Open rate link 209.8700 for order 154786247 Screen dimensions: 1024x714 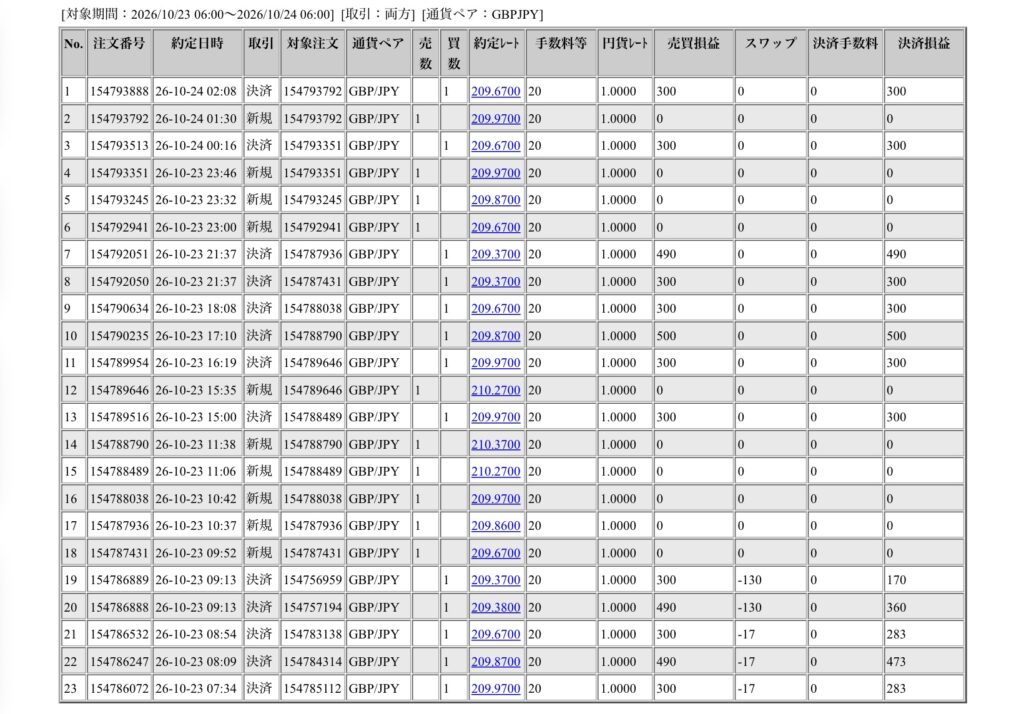coord(496,661)
